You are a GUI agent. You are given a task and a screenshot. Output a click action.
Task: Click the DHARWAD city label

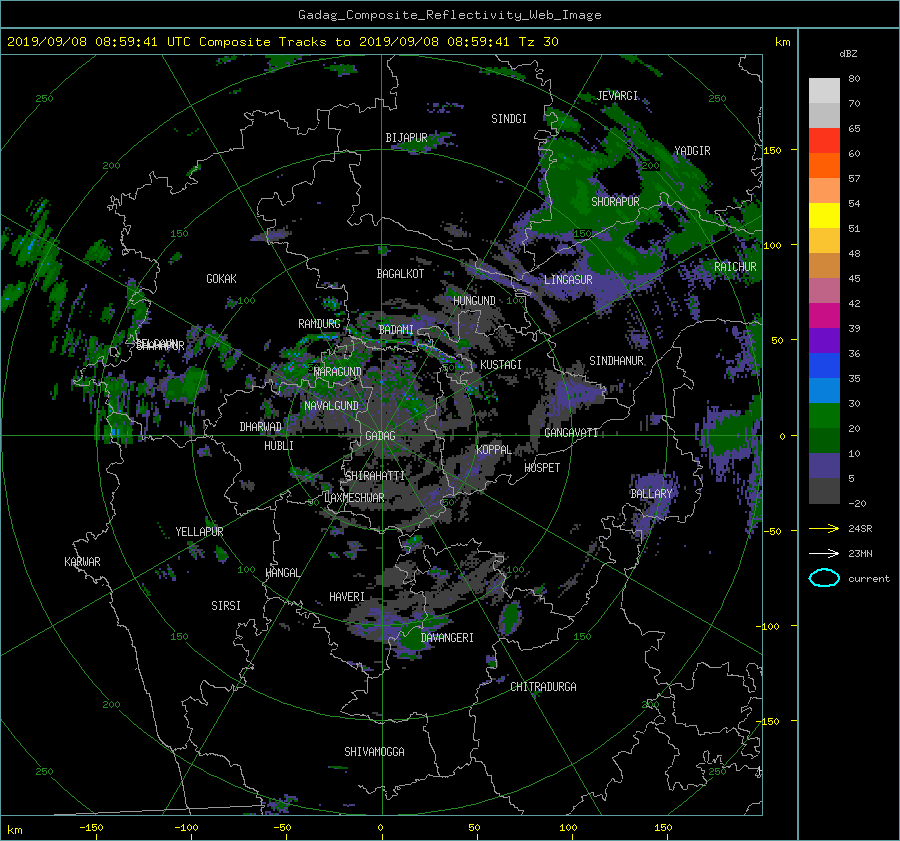(260, 427)
